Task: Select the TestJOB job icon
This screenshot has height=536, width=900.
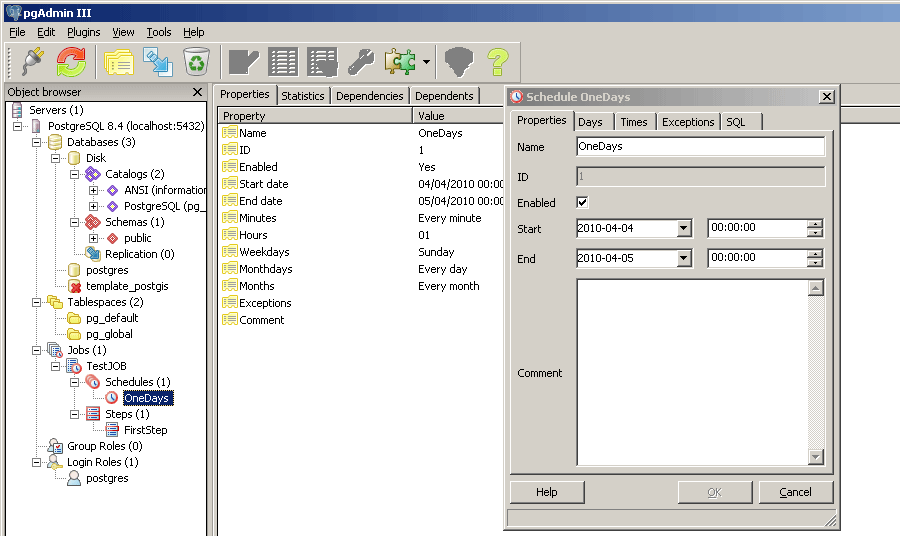Action: 74,366
